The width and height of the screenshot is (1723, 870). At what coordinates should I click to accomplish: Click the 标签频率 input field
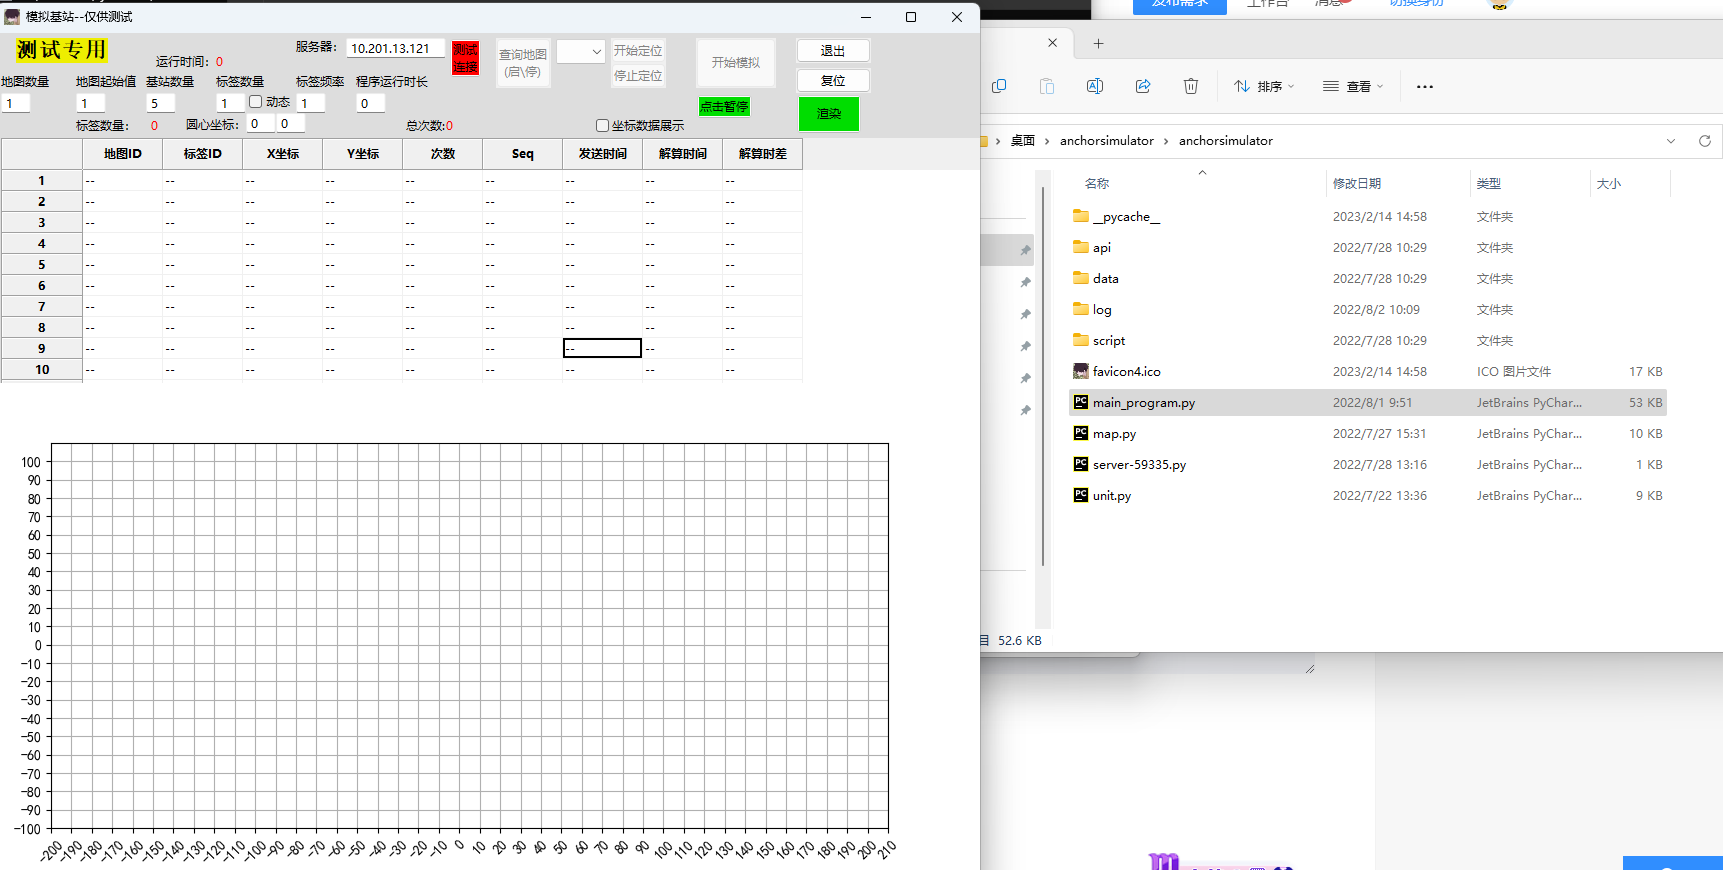click(x=311, y=103)
